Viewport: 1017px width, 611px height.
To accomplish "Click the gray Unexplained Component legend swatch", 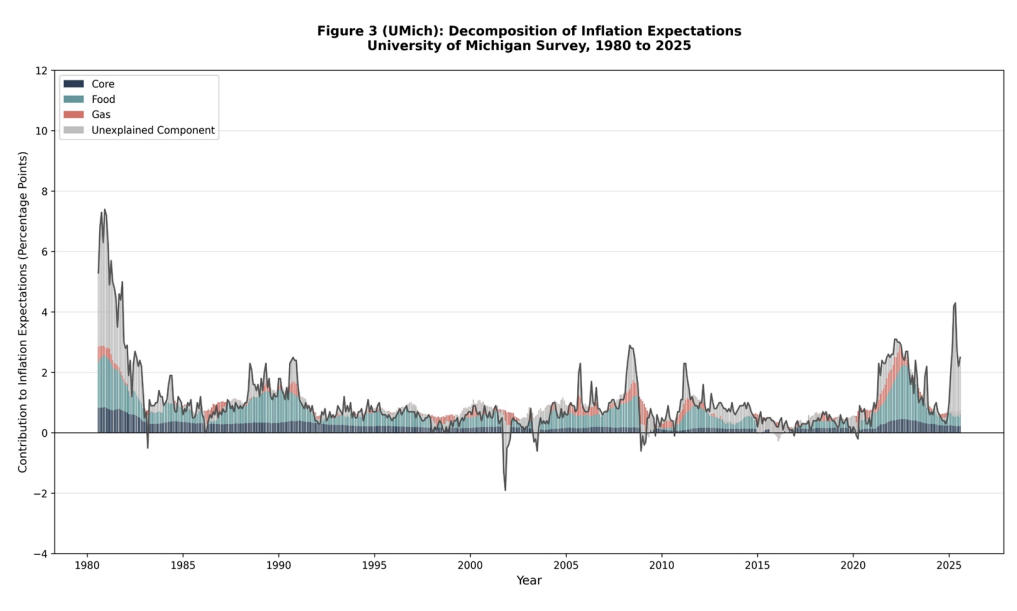I will tap(74, 130).
